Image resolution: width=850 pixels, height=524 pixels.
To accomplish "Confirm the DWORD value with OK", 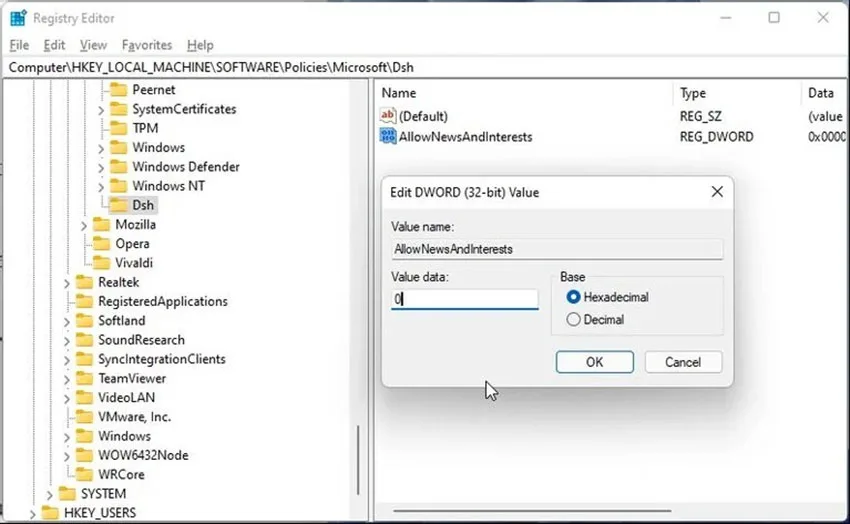I will pos(595,362).
